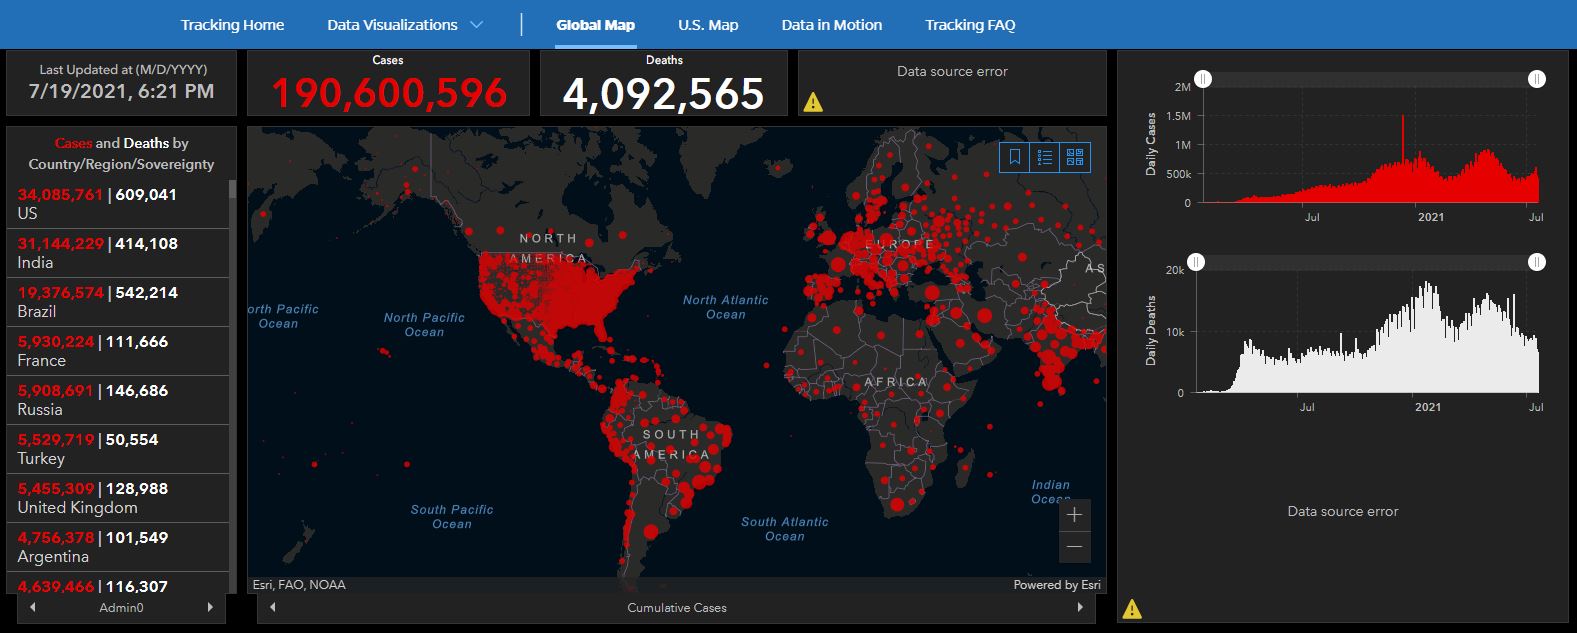The image size is (1577, 633).
Task: Open the Basemap gallery grid icon
Action: coord(1075,157)
